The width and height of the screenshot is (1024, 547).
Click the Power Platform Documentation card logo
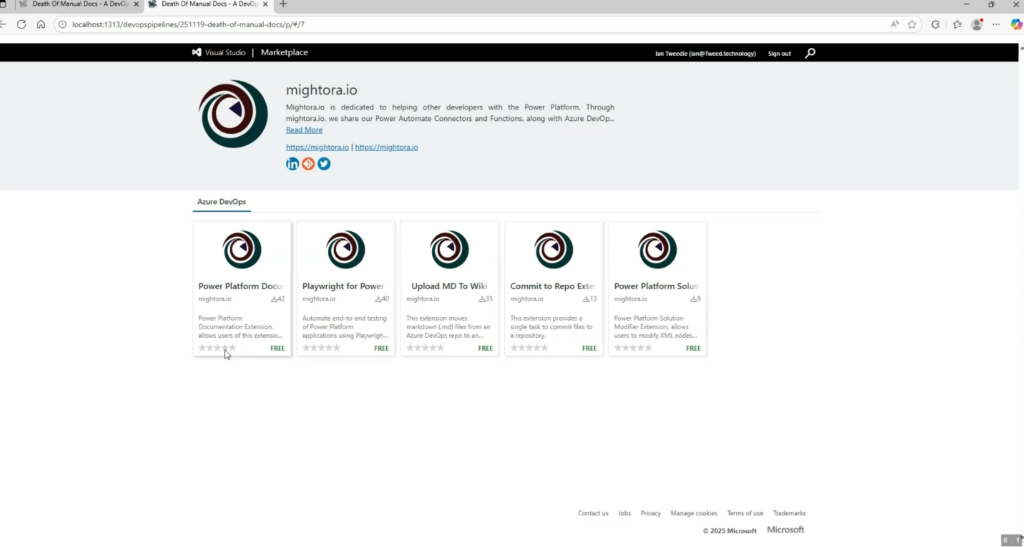tap(242, 249)
